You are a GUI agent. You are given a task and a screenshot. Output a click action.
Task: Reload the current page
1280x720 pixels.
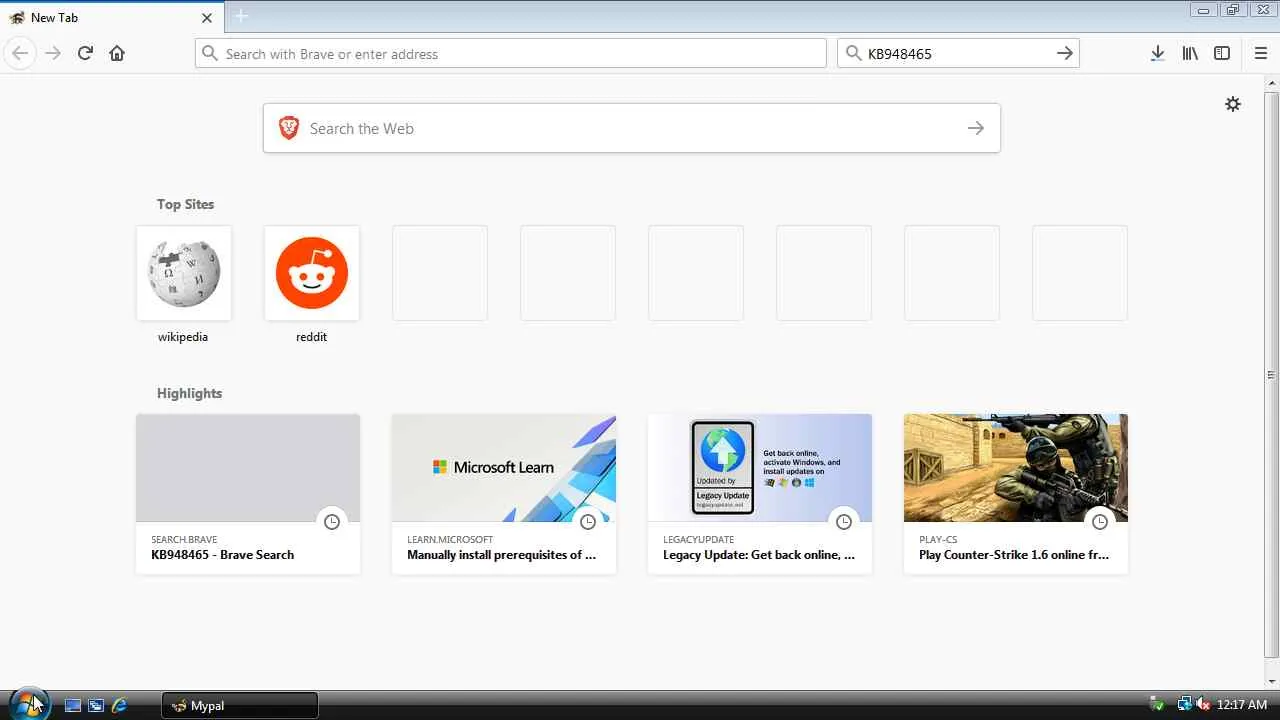coord(85,53)
